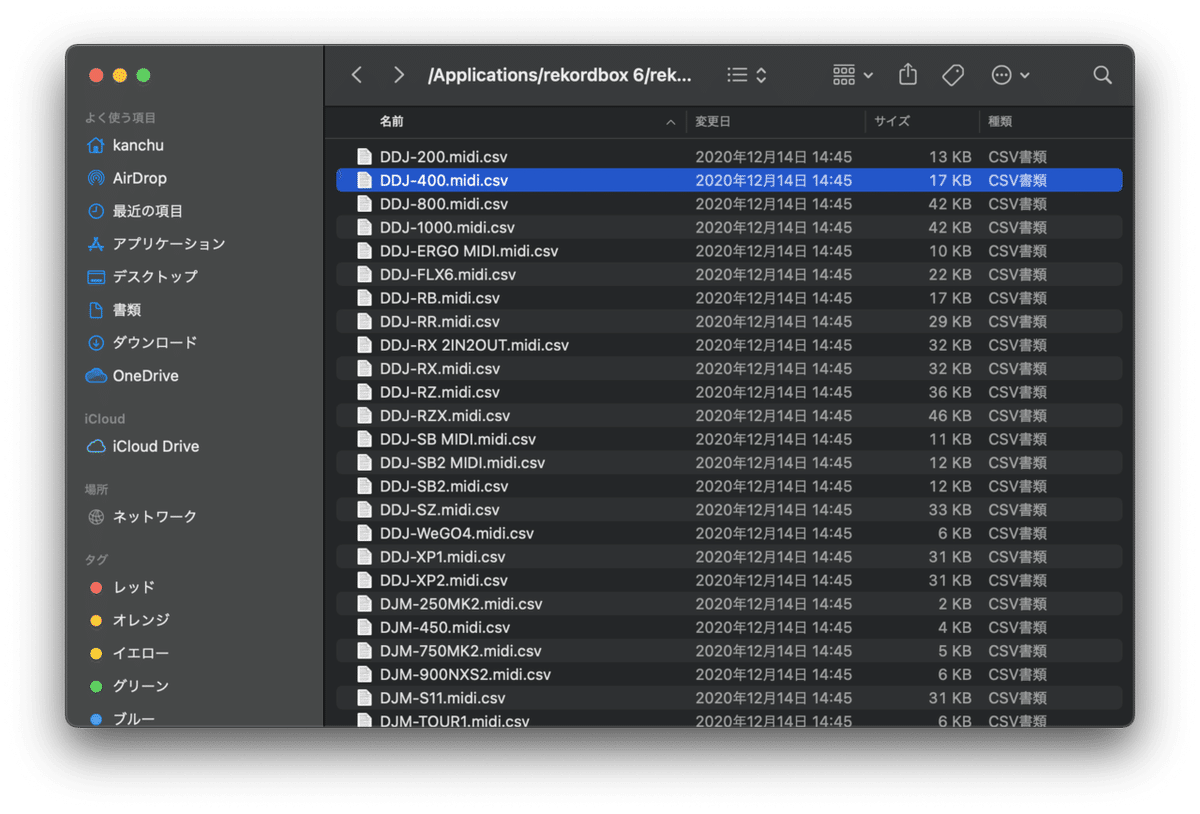
Task: Select デスクトップ in sidebar
Action: coord(155,277)
